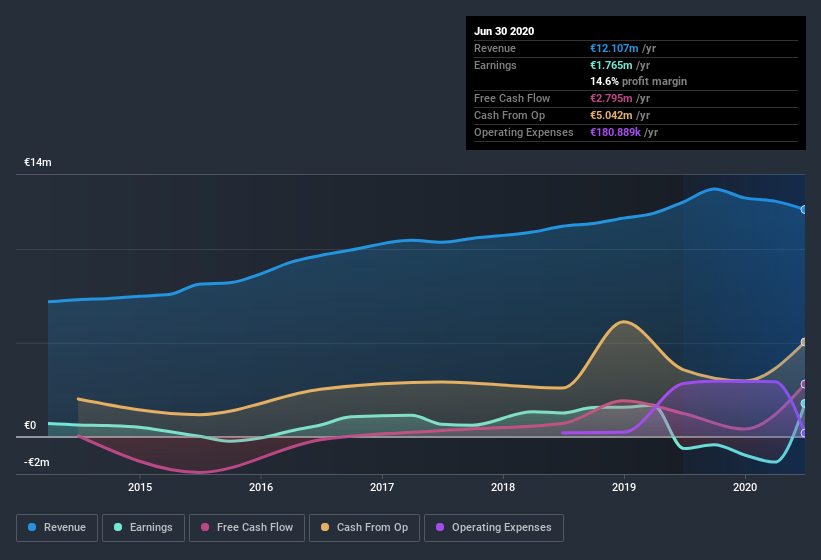The image size is (821, 560).
Task: Click the teal Earnings endpoint marker
Action: (x=804, y=404)
